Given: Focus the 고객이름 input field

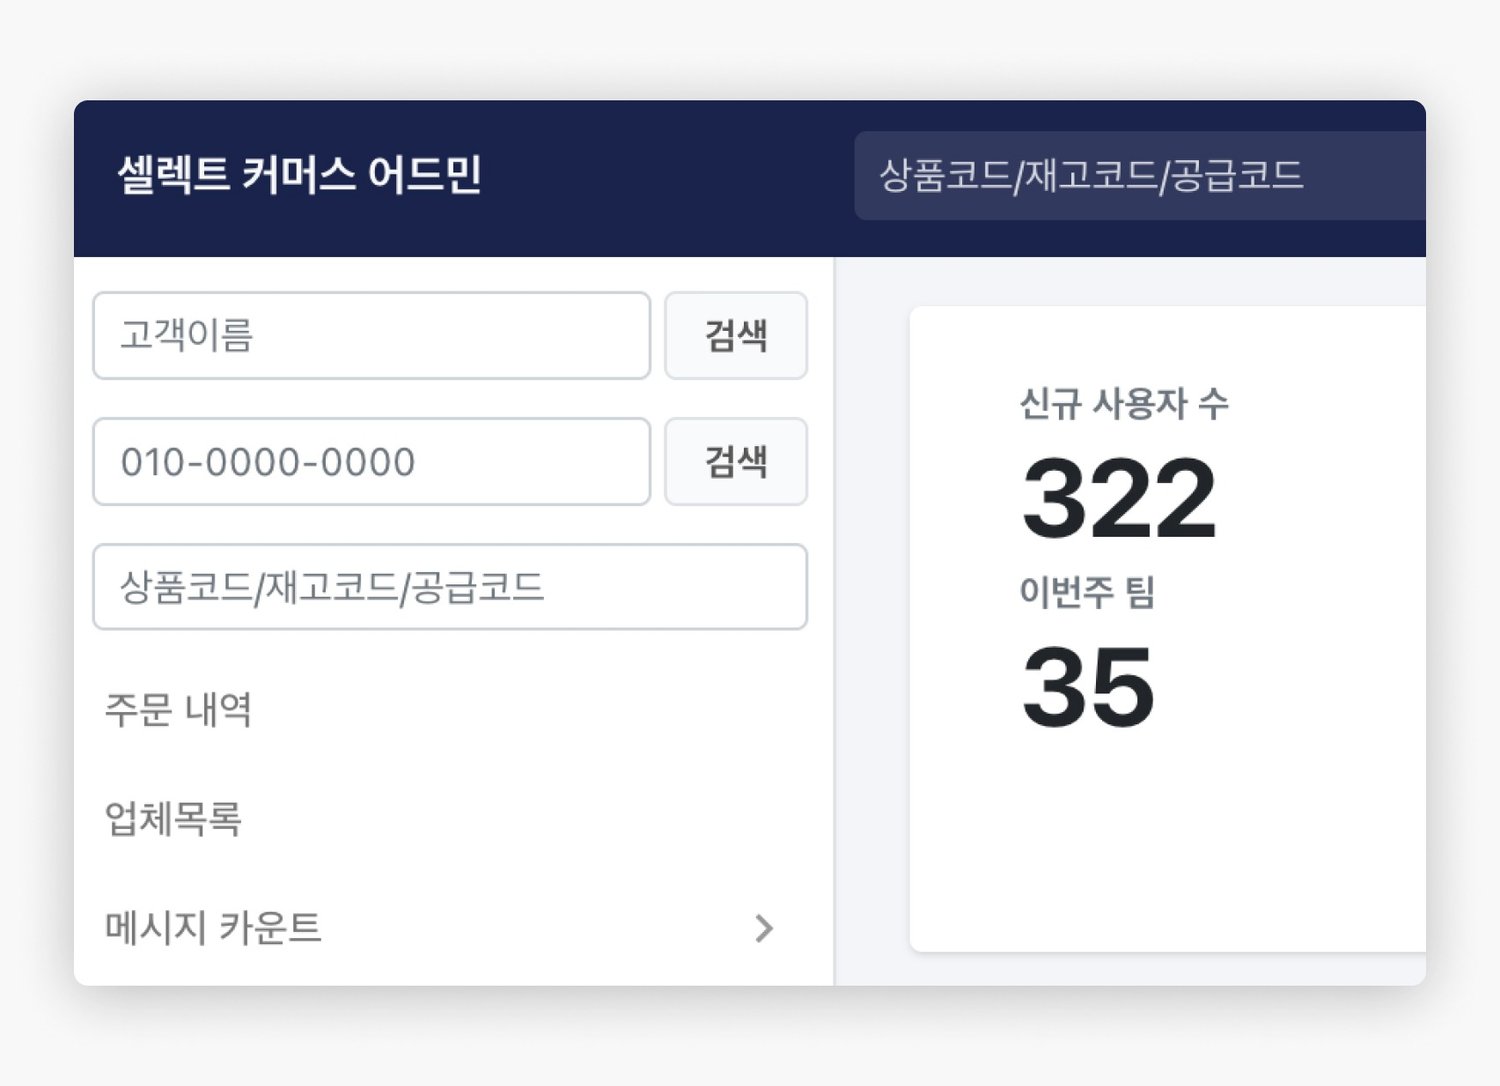Looking at the screenshot, I should 371,336.
